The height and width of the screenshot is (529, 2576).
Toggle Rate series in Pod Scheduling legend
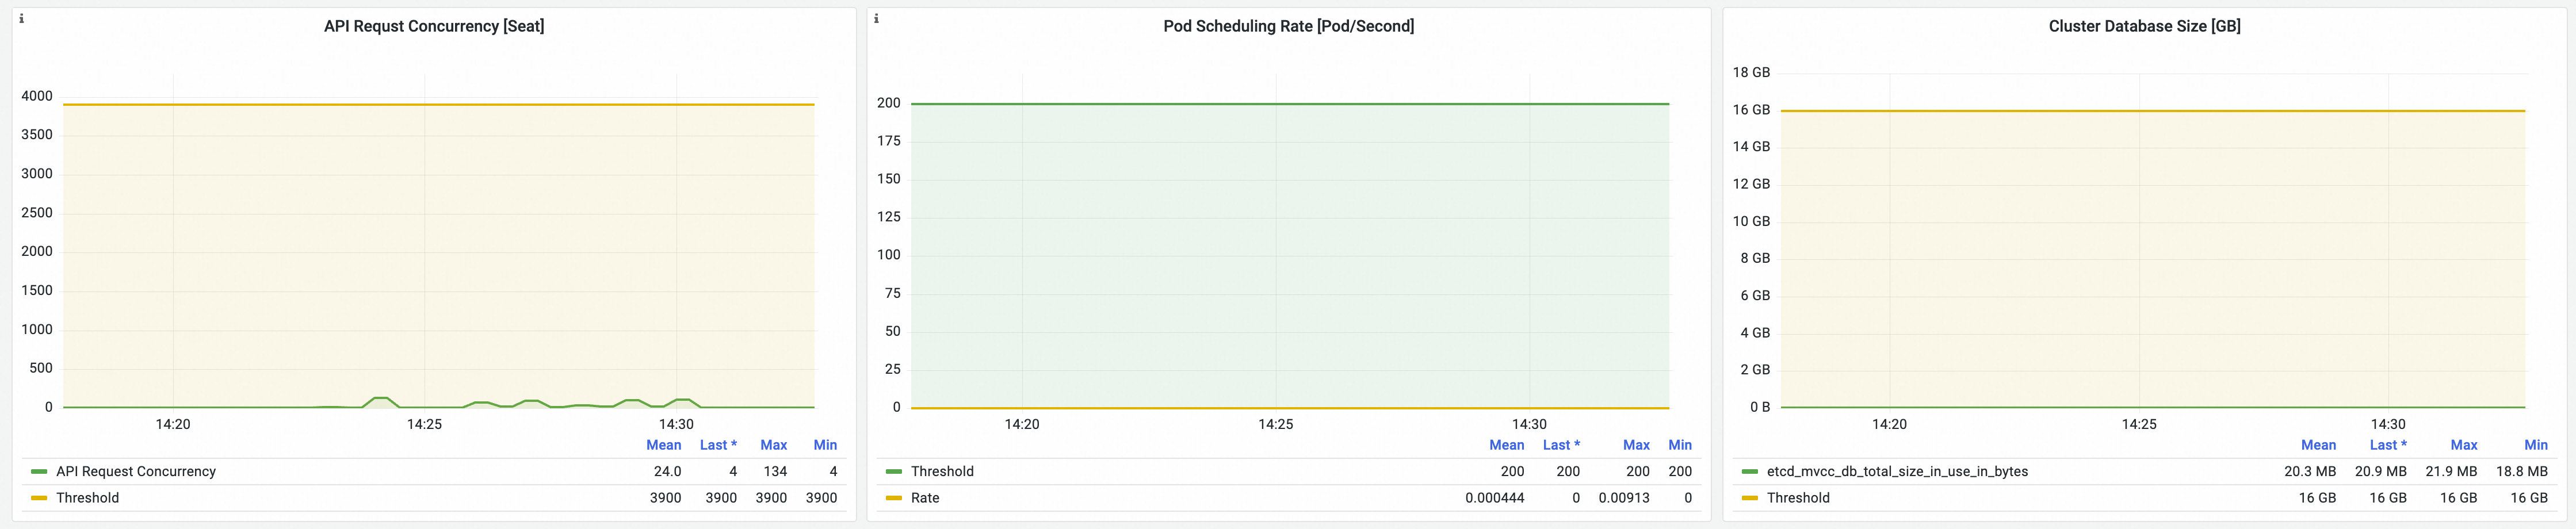click(x=925, y=498)
